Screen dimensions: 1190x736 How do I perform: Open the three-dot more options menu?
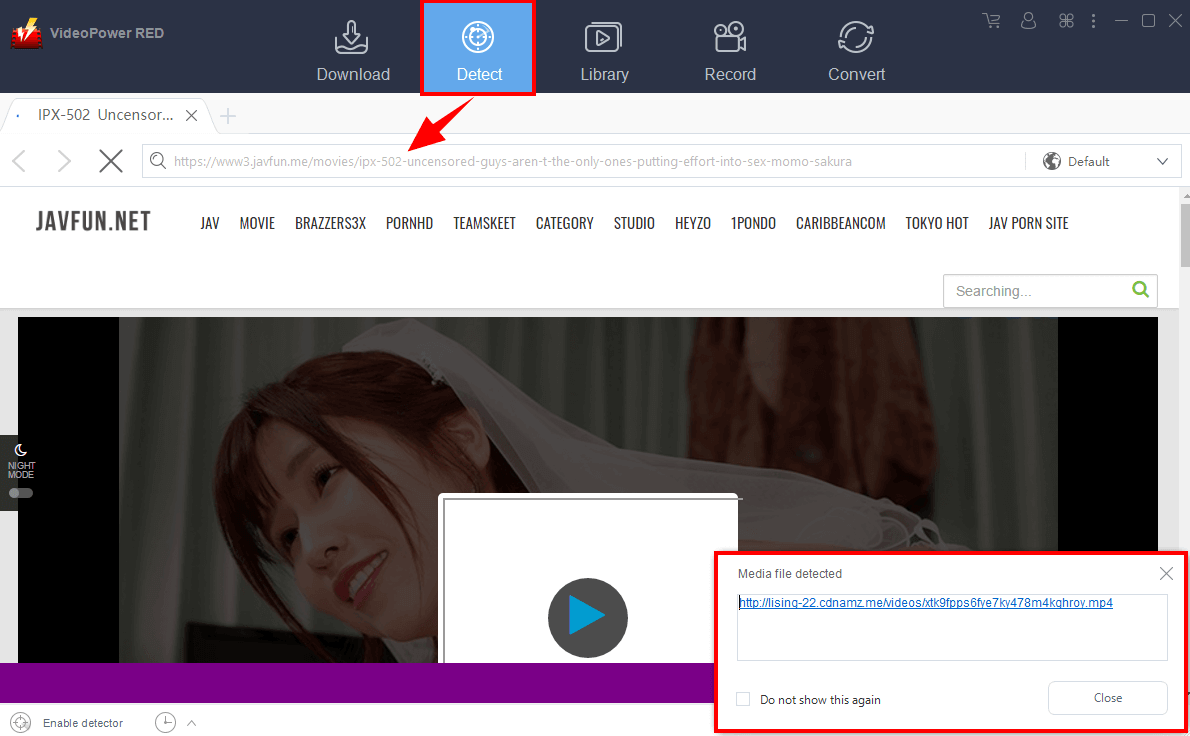(x=1094, y=20)
